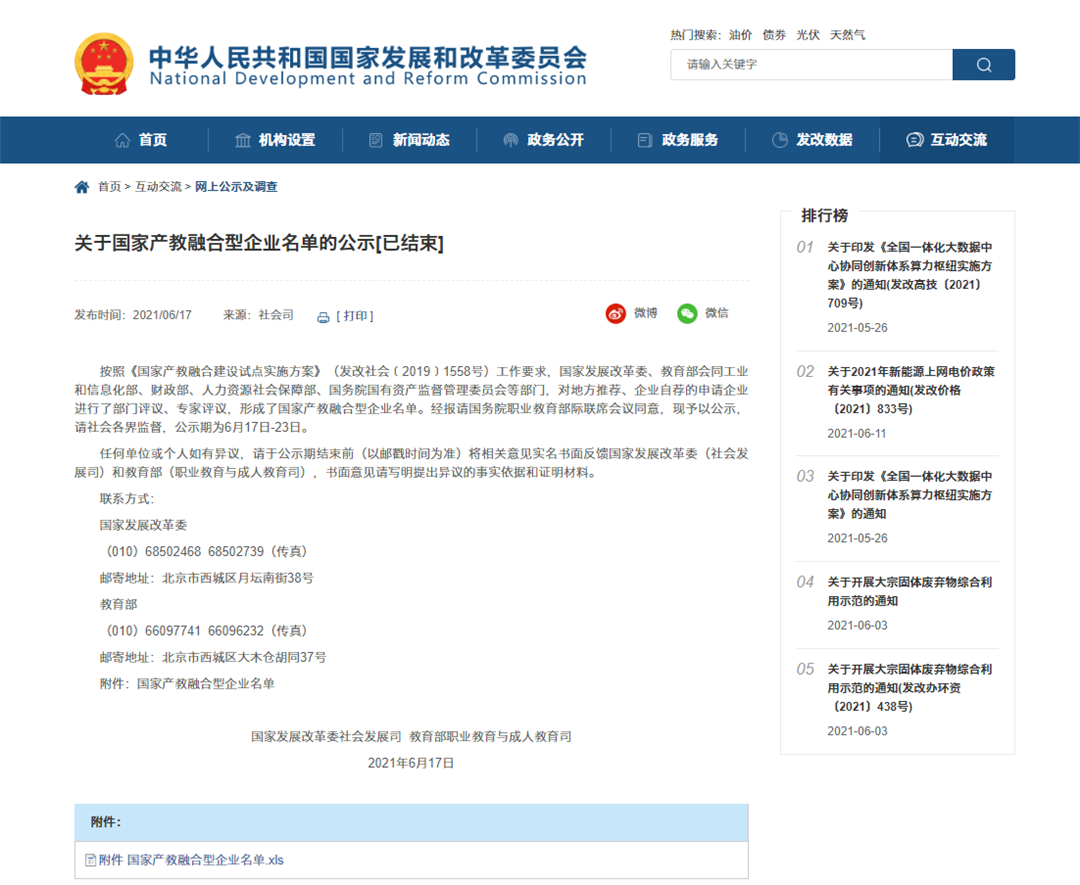This screenshot has width=1080, height=885.
Task: Select 政务公开 in the navigation bar
Action: point(543,140)
